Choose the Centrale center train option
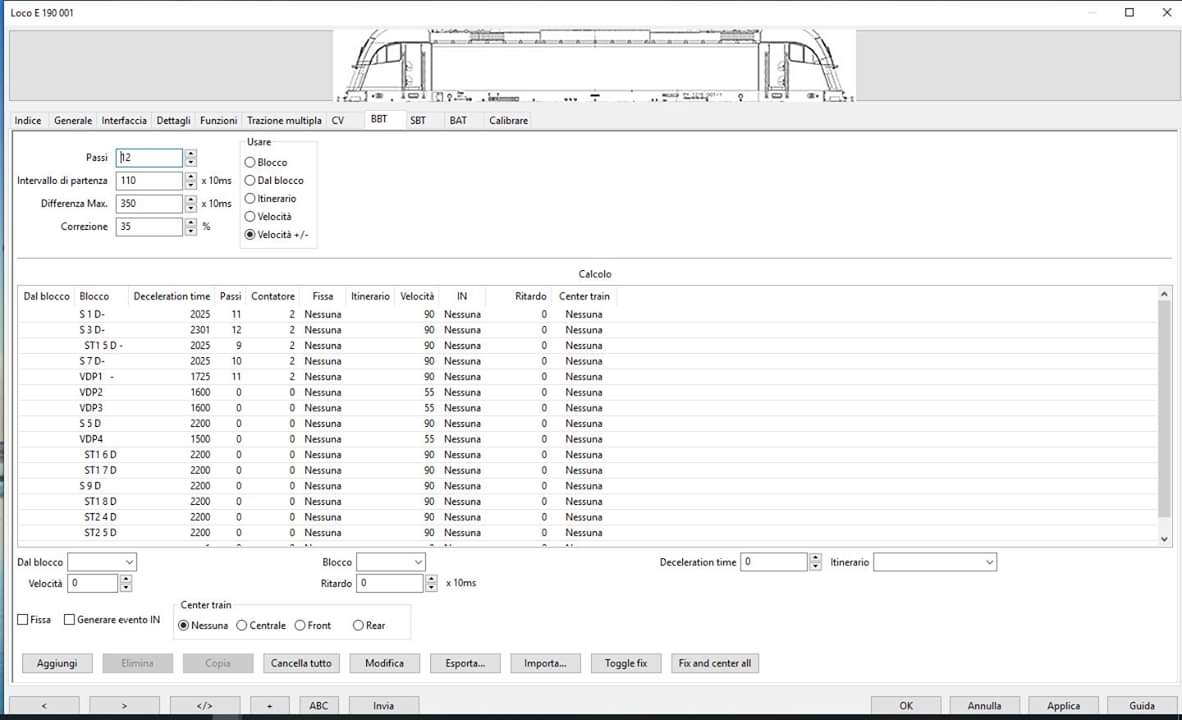 pos(242,626)
